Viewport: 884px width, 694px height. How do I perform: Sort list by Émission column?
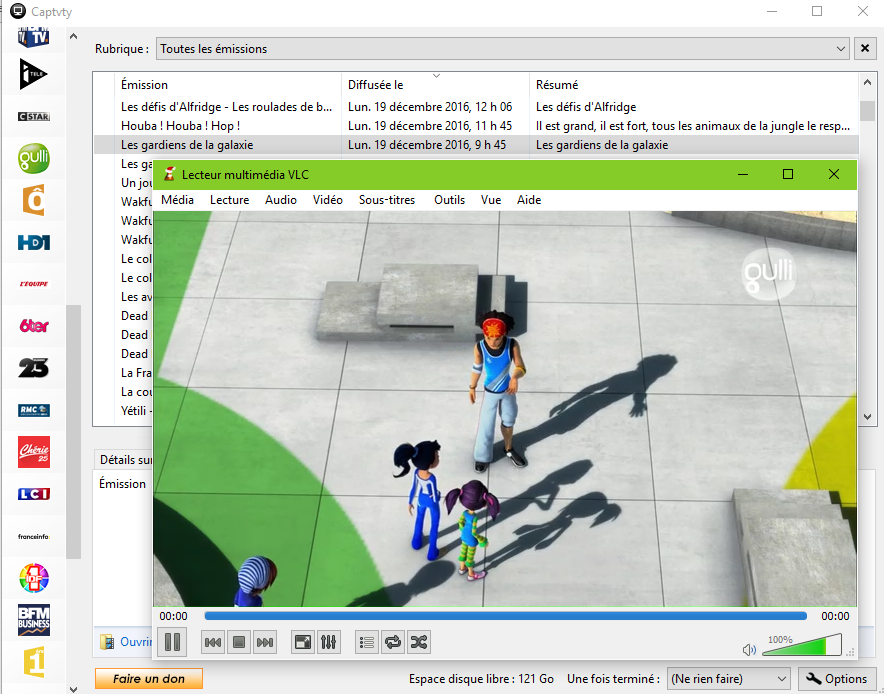228,85
